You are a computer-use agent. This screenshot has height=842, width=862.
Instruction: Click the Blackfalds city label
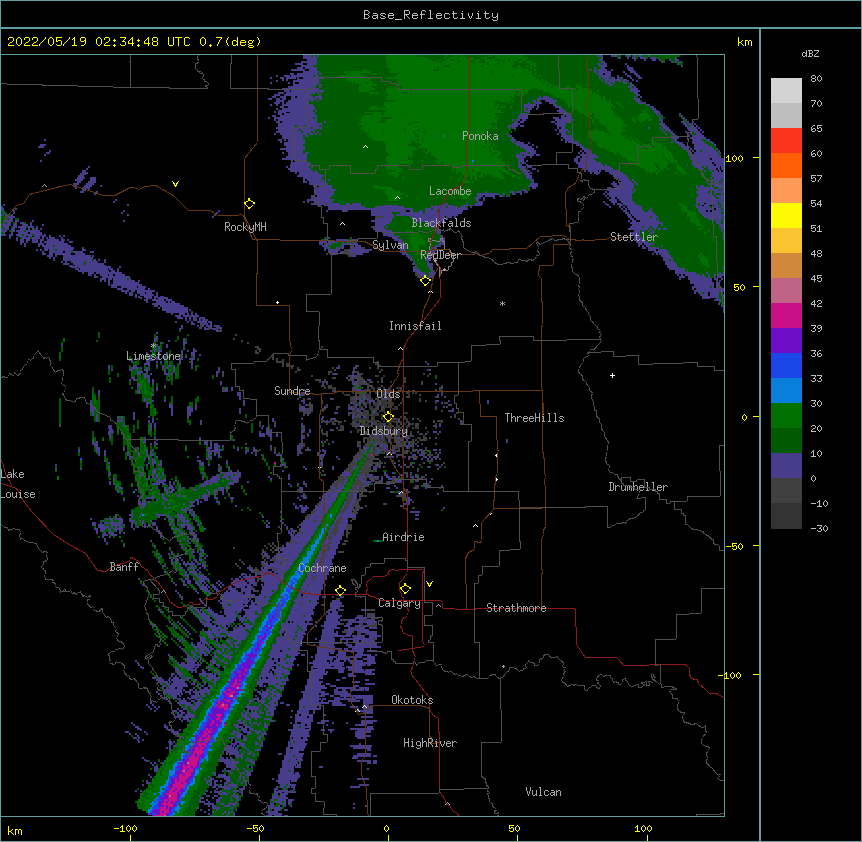441,223
